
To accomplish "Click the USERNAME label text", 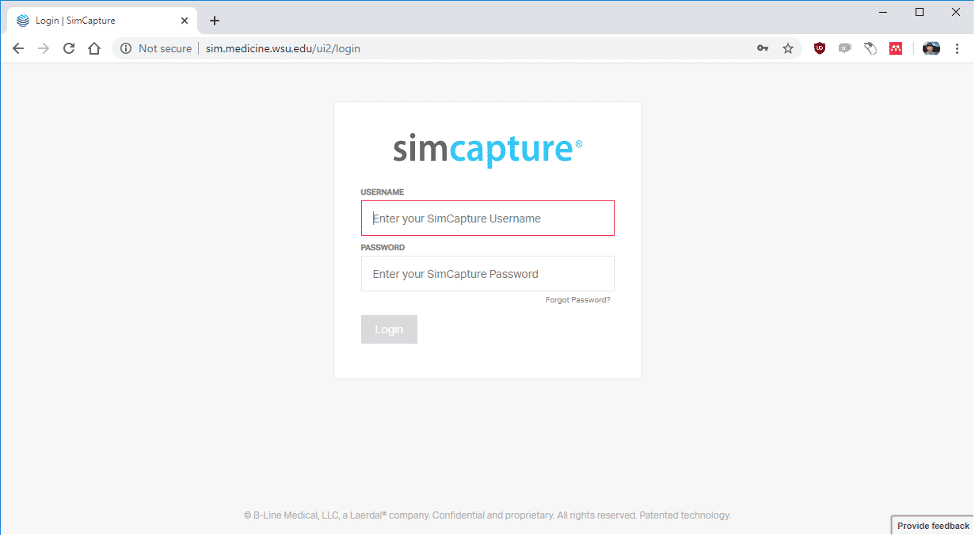I will click(x=382, y=192).
